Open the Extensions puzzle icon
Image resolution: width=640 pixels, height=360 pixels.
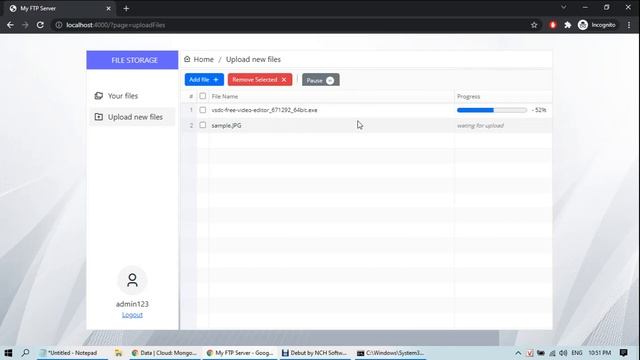tap(567, 25)
